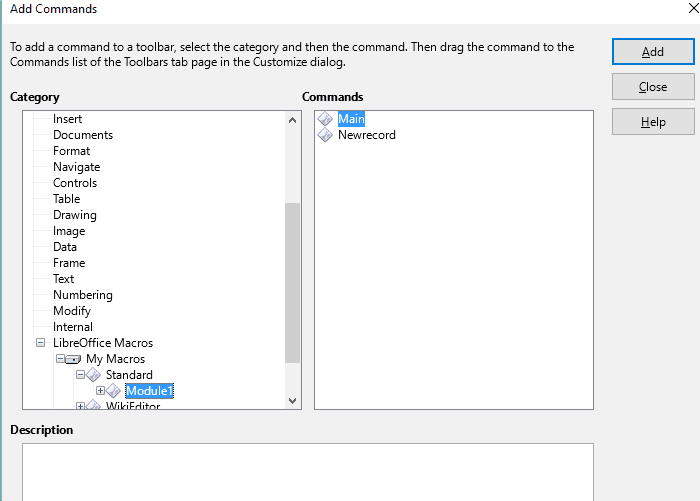Image resolution: width=700 pixels, height=501 pixels.
Task: Click the Add button
Action: tap(653, 52)
